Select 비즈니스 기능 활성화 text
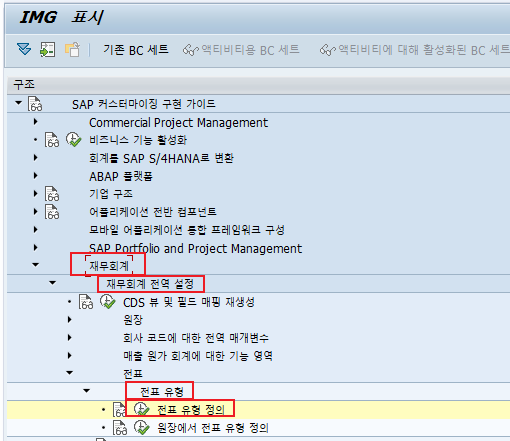Image resolution: width=510 pixels, height=441 pixels. (x=138, y=140)
